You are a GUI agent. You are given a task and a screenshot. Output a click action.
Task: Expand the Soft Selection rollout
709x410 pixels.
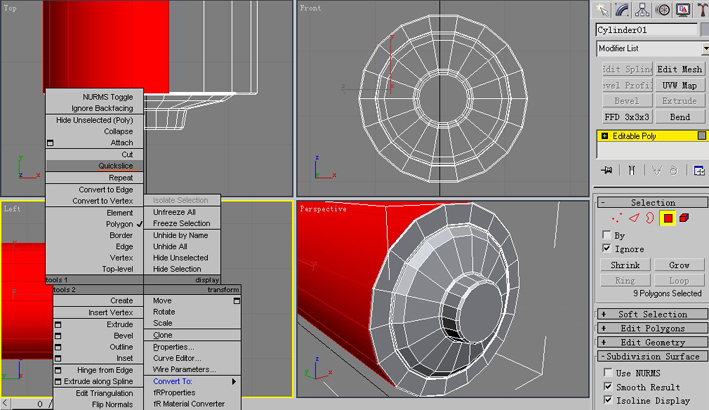(652, 314)
